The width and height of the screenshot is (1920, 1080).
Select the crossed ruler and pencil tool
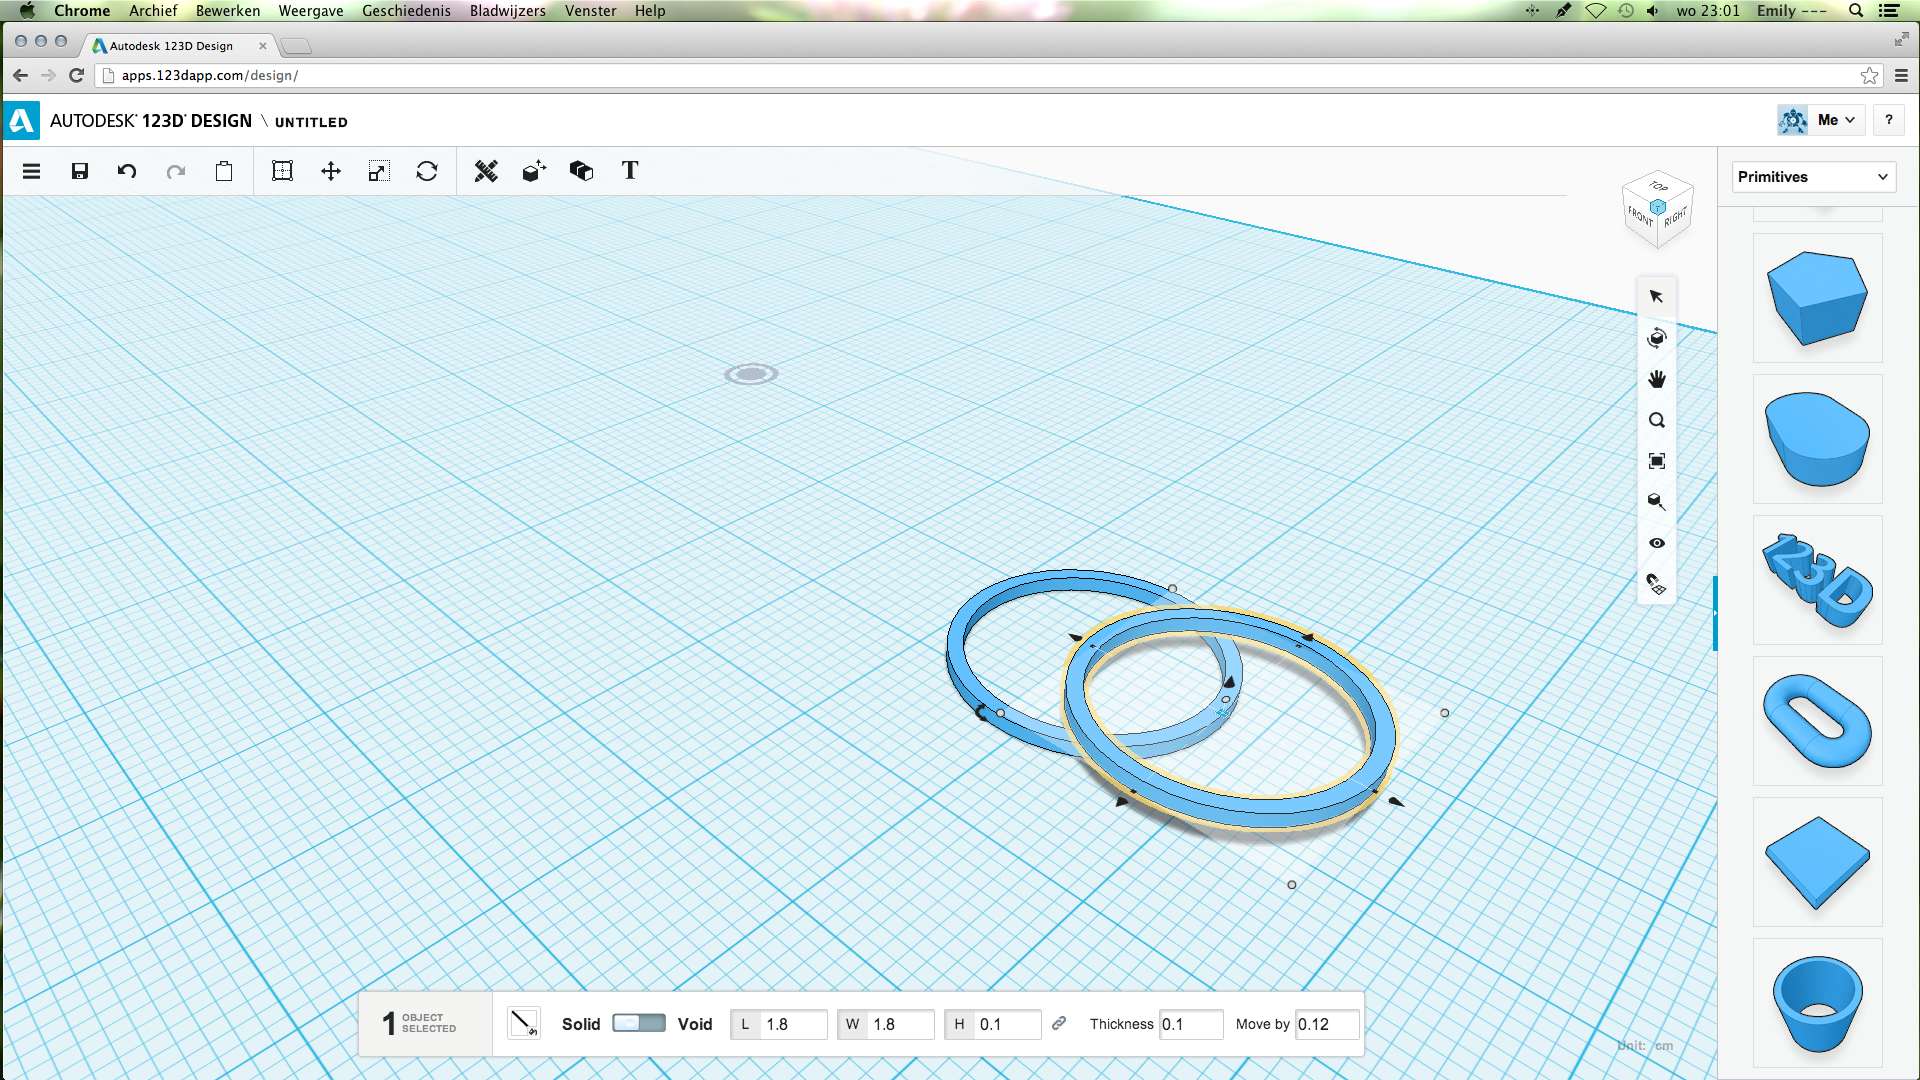pyautogui.click(x=486, y=171)
